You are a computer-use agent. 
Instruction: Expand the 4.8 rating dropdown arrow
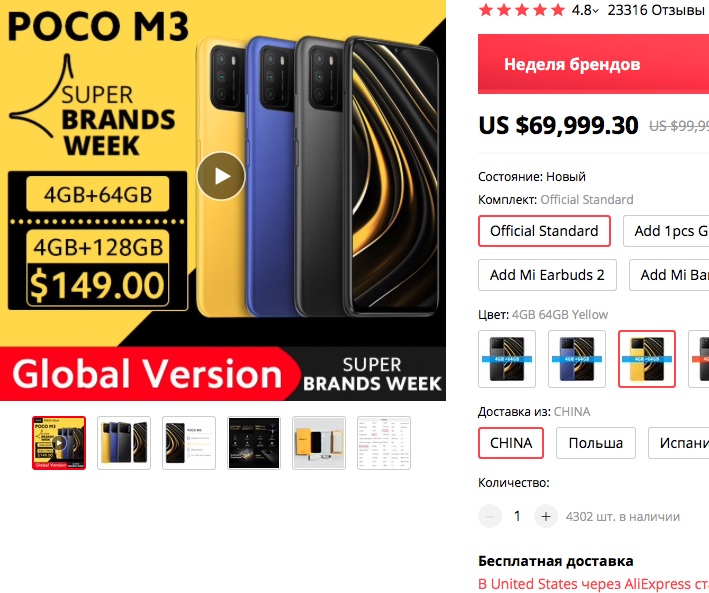click(596, 11)
